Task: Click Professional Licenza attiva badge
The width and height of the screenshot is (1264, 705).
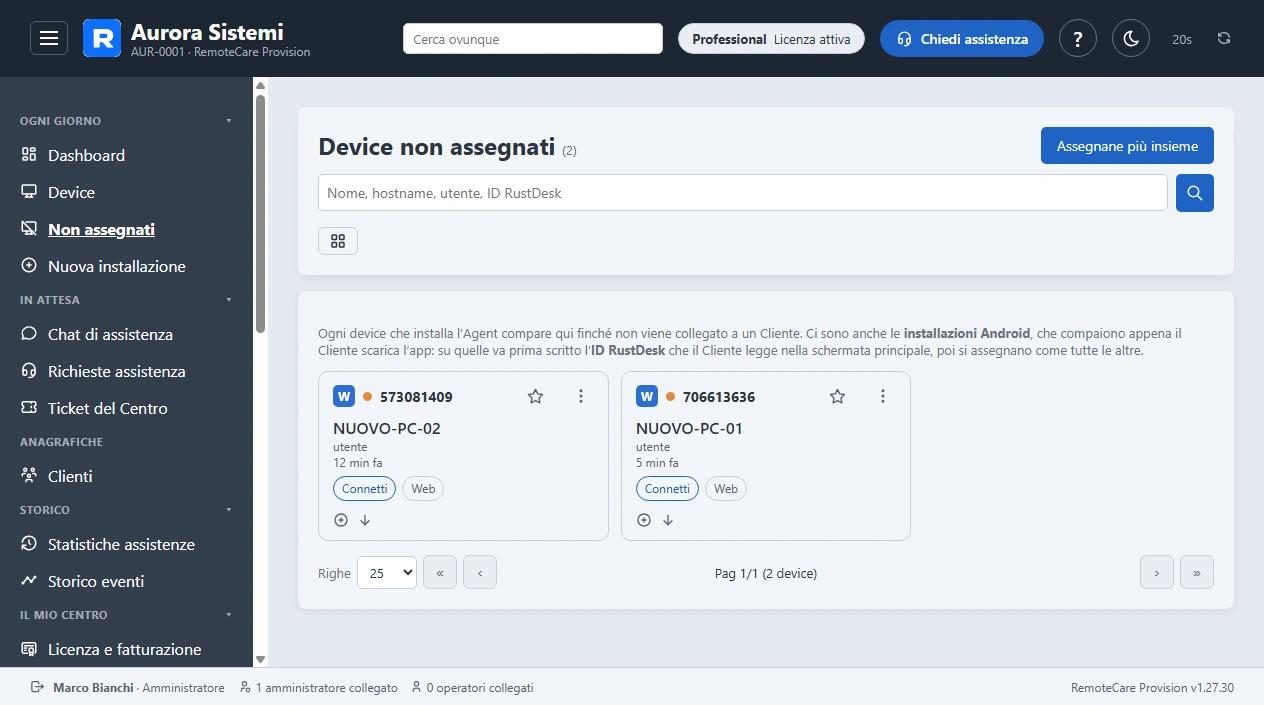Action: click(771, 39)
